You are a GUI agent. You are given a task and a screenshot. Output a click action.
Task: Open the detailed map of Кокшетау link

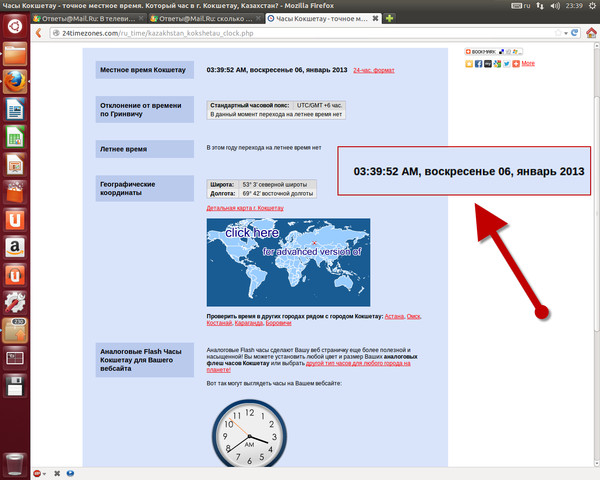click(x=244, y=208)
